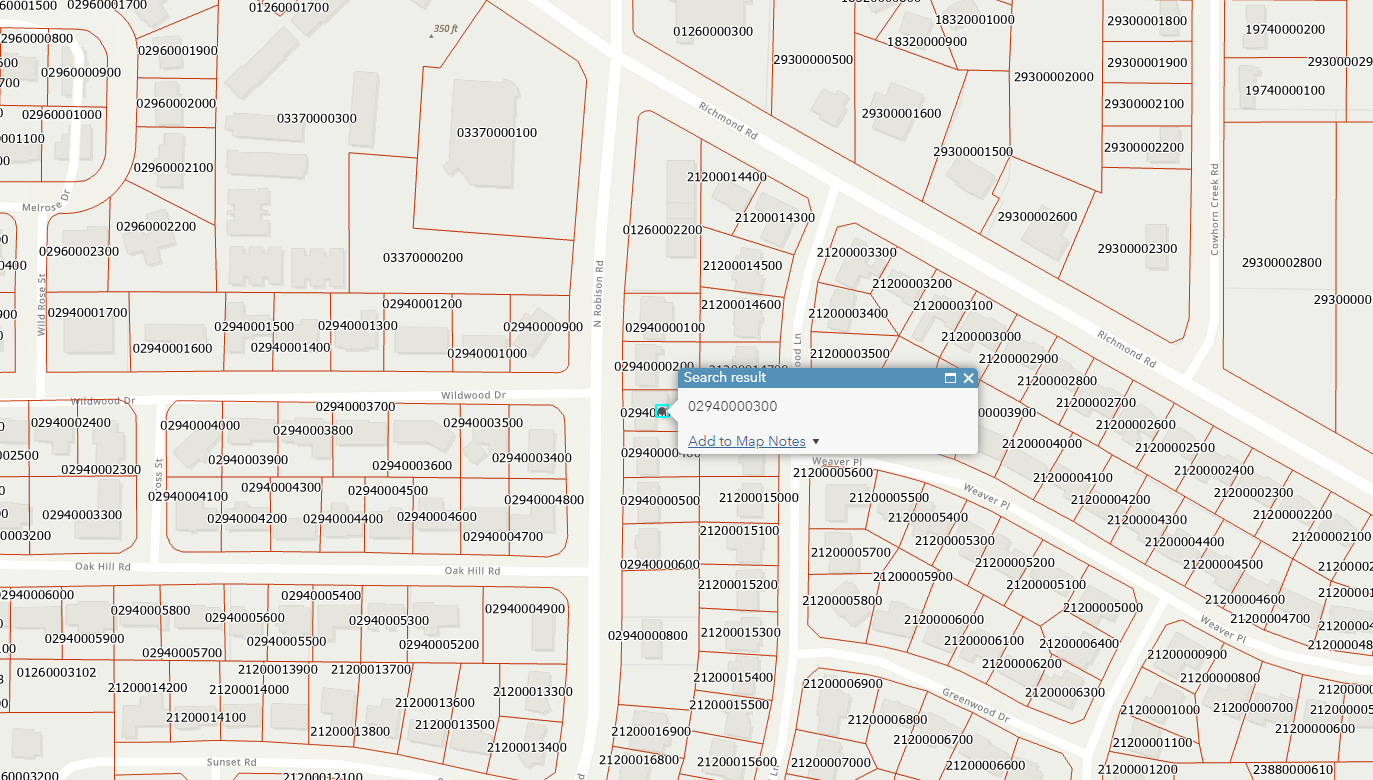Viewport: 1373px width, 780px height.
Task: Select parcel 03370000200 on the map
Action: click(423, 258)
